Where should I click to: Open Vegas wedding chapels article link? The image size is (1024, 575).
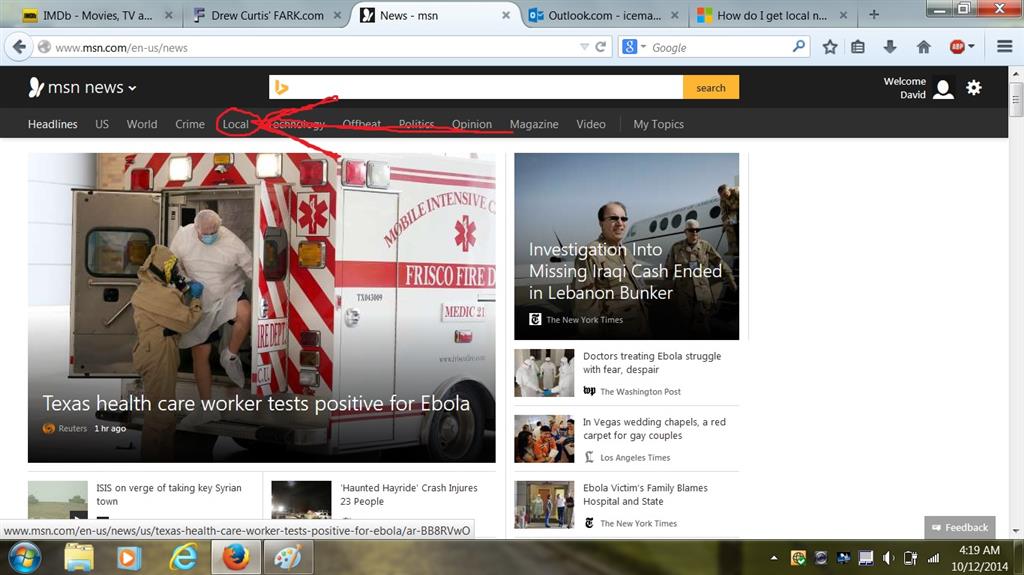pyautogui.click(x=654, y=429)
